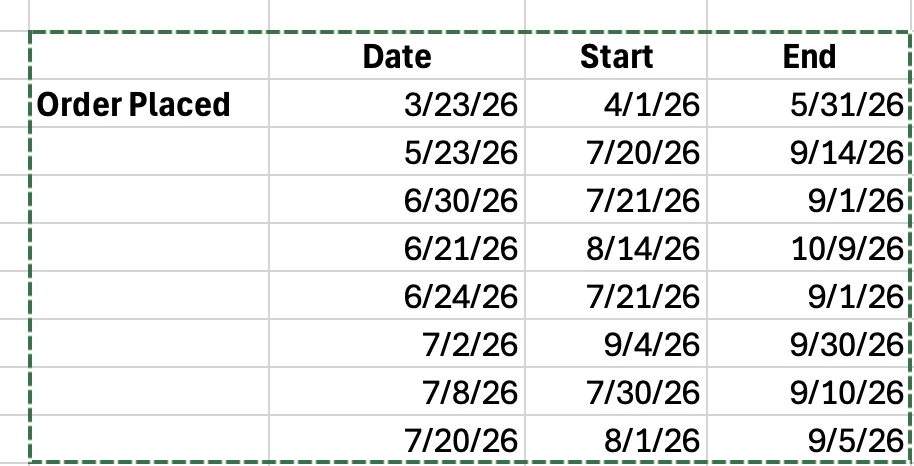Select the Date header cell
914x466 pixels.
(x=397, y=55)
